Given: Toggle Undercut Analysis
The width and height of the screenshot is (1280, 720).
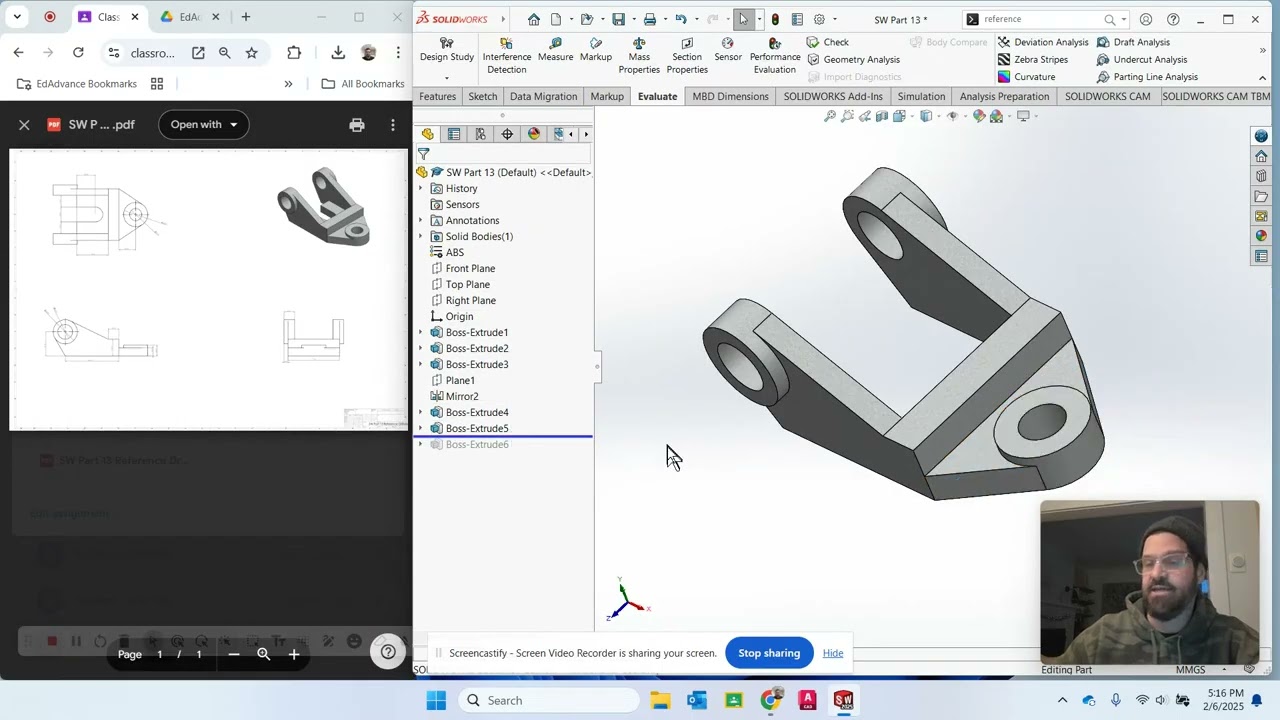Looking at the screenshot, I should pyautogui.click(x=1141, y=59).
